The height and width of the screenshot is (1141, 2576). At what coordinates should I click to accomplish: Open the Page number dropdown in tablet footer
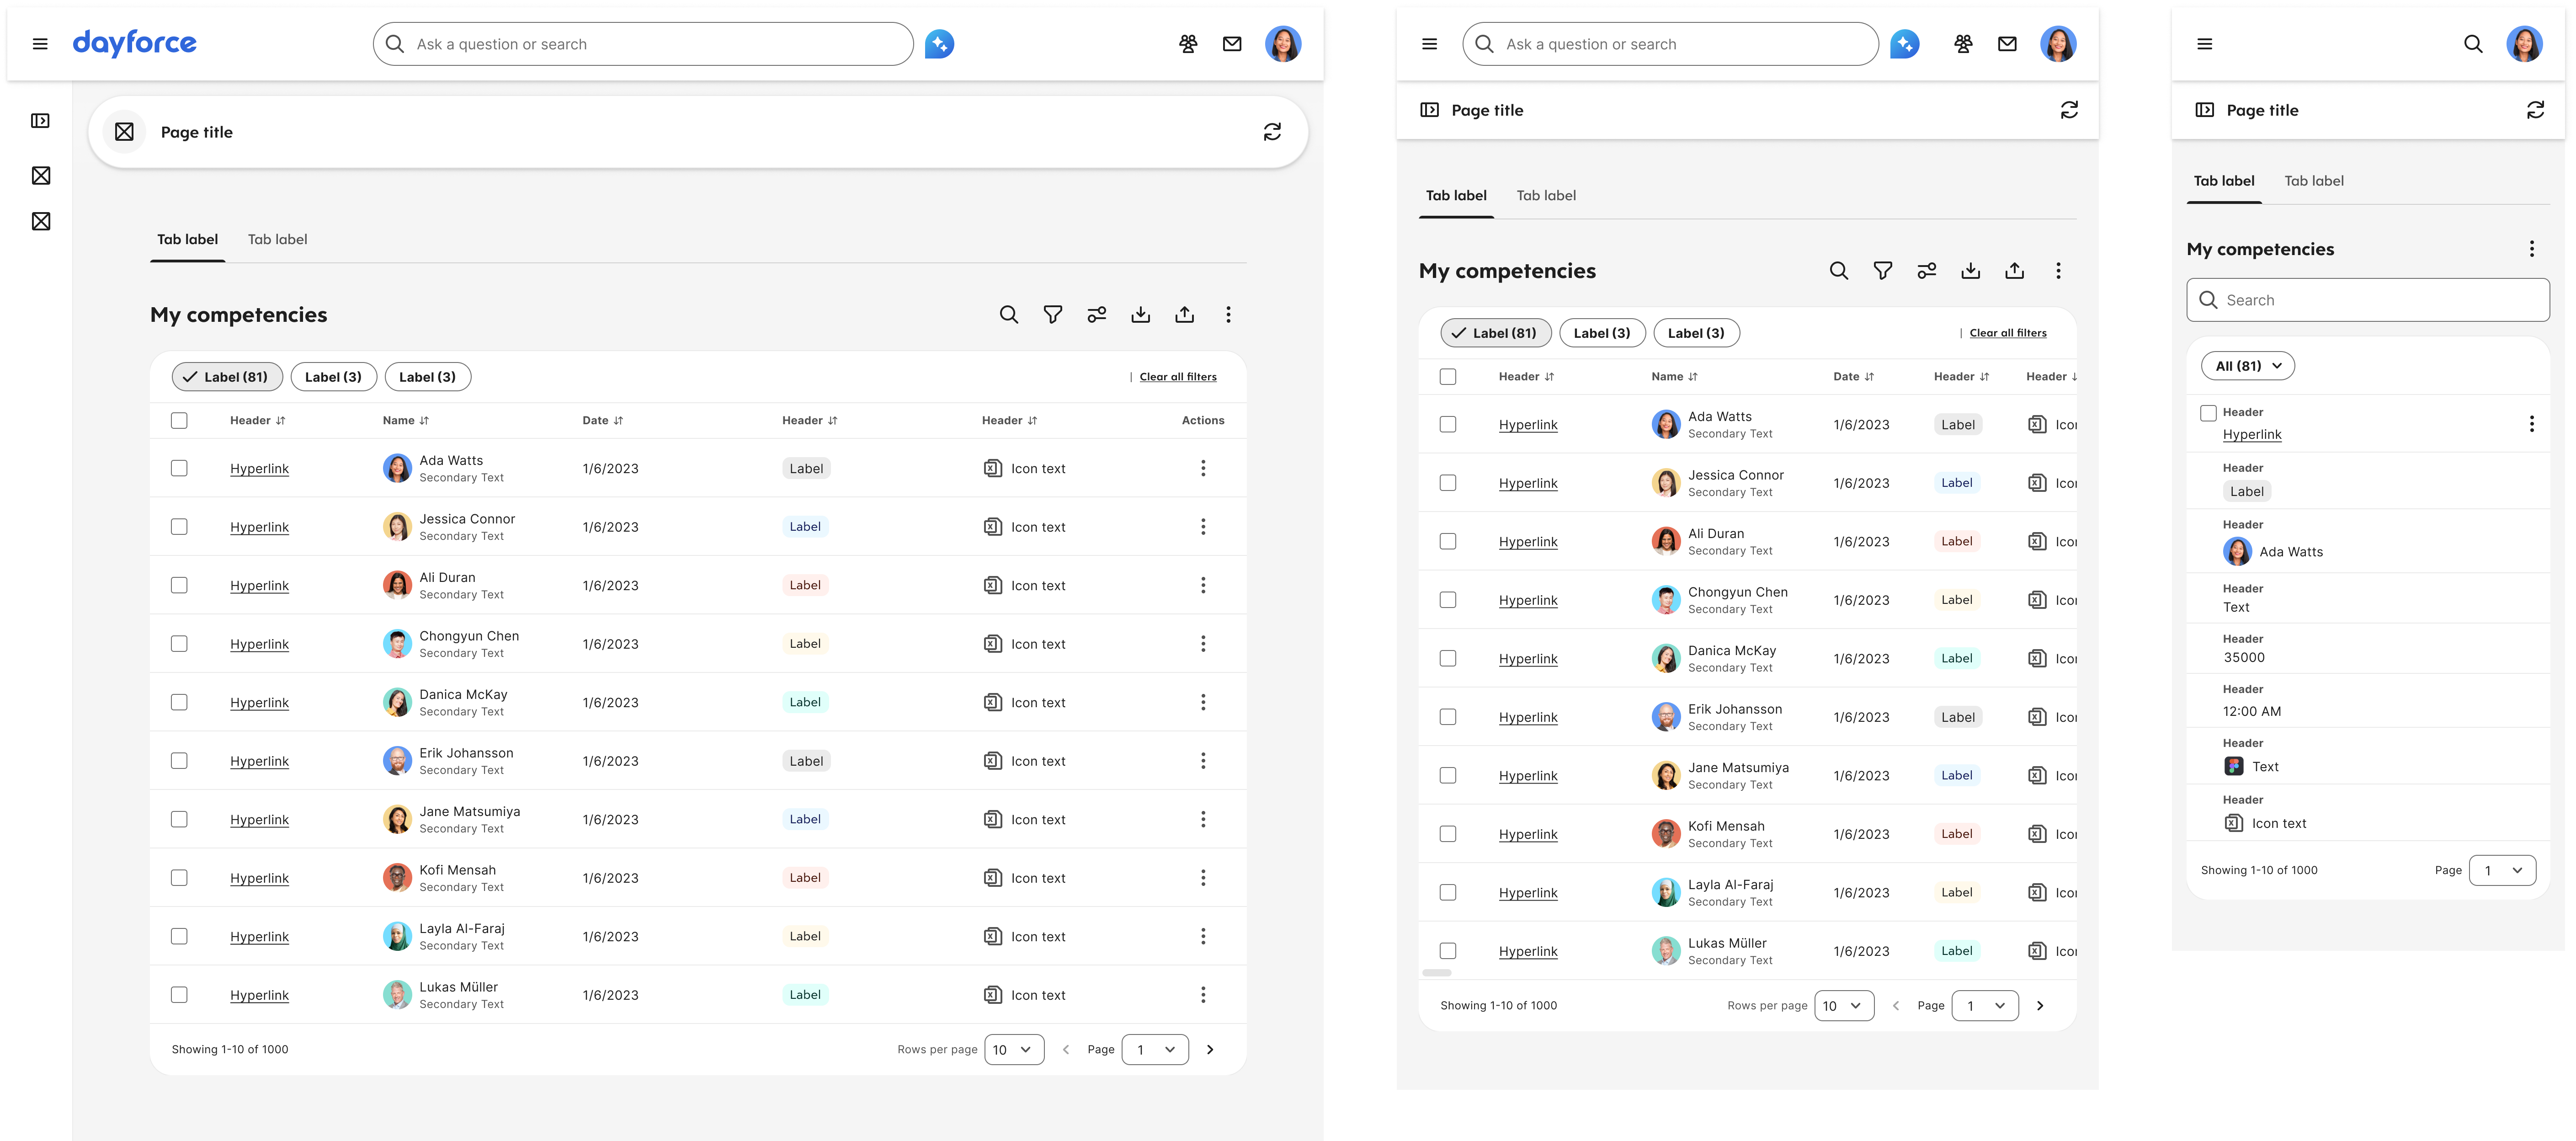point(1984,1006)
